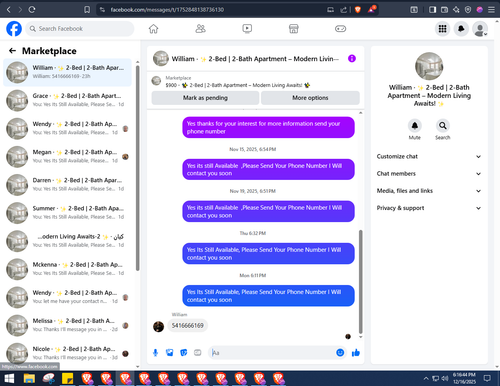Open Mckenna conversation in the chat list
Screen dimensions: 500x386
point(67,269)
